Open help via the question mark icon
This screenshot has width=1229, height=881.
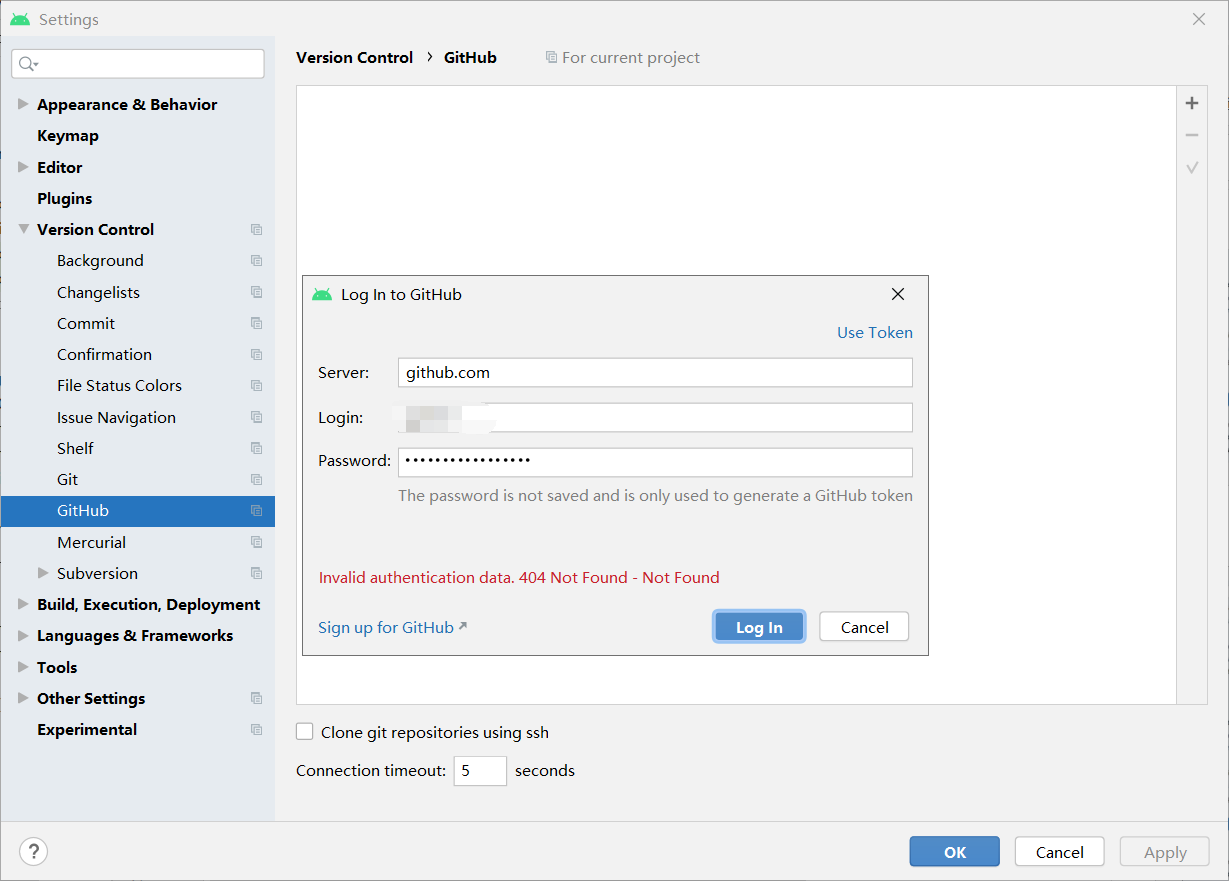33,851
